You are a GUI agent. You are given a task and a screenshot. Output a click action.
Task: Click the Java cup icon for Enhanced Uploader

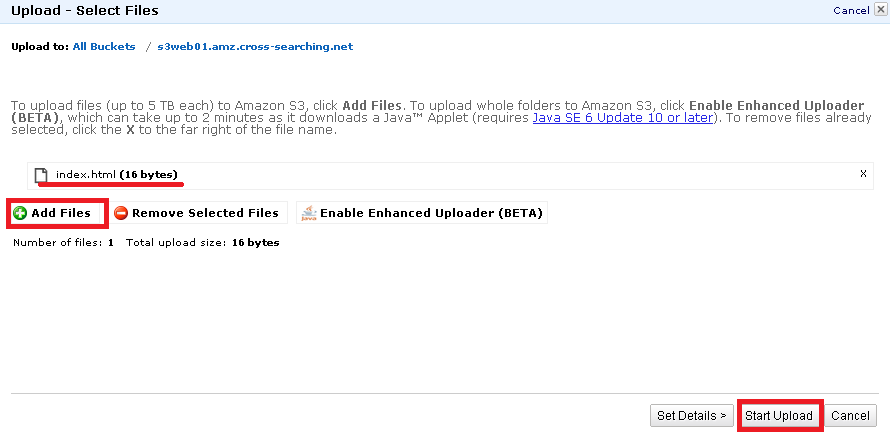click(x=309, y=213)
